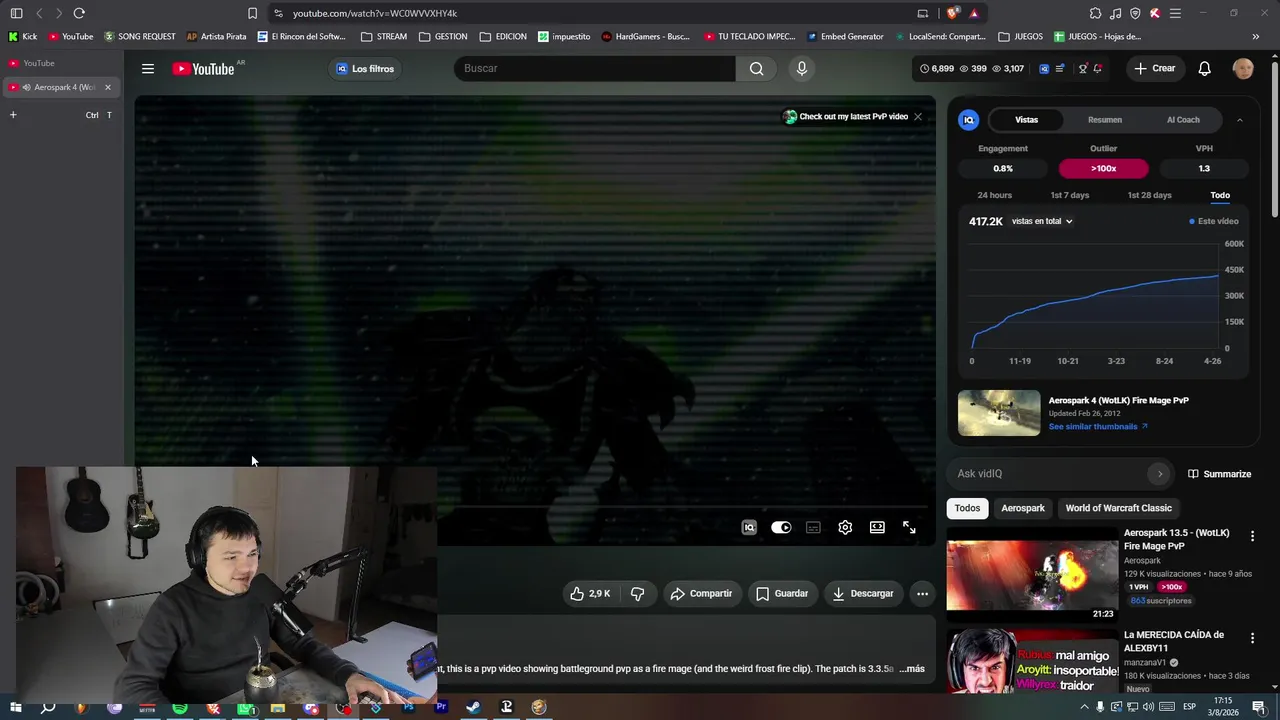Filter recommendations by Aerospark chip
The height and width of the screenshot is (720, 1280).
pyautogui.click(x=1023, y=508)
